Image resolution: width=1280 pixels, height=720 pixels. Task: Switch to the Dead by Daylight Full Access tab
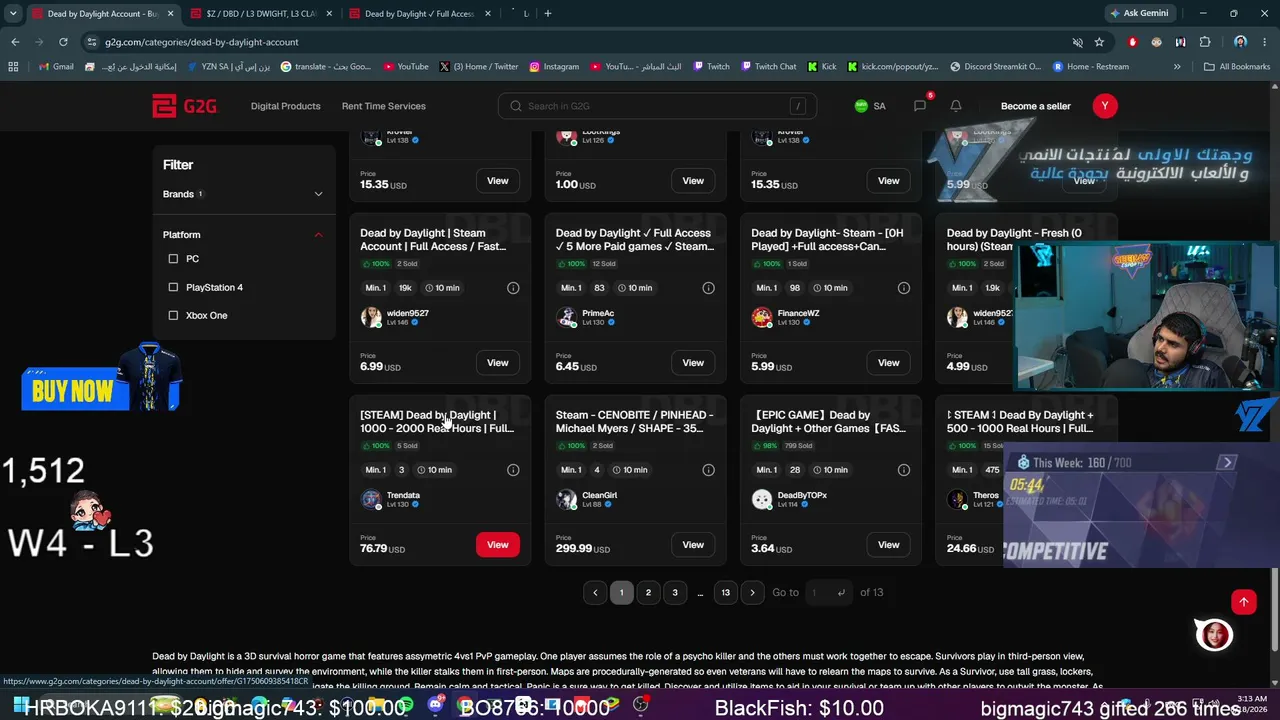(420, 14)
